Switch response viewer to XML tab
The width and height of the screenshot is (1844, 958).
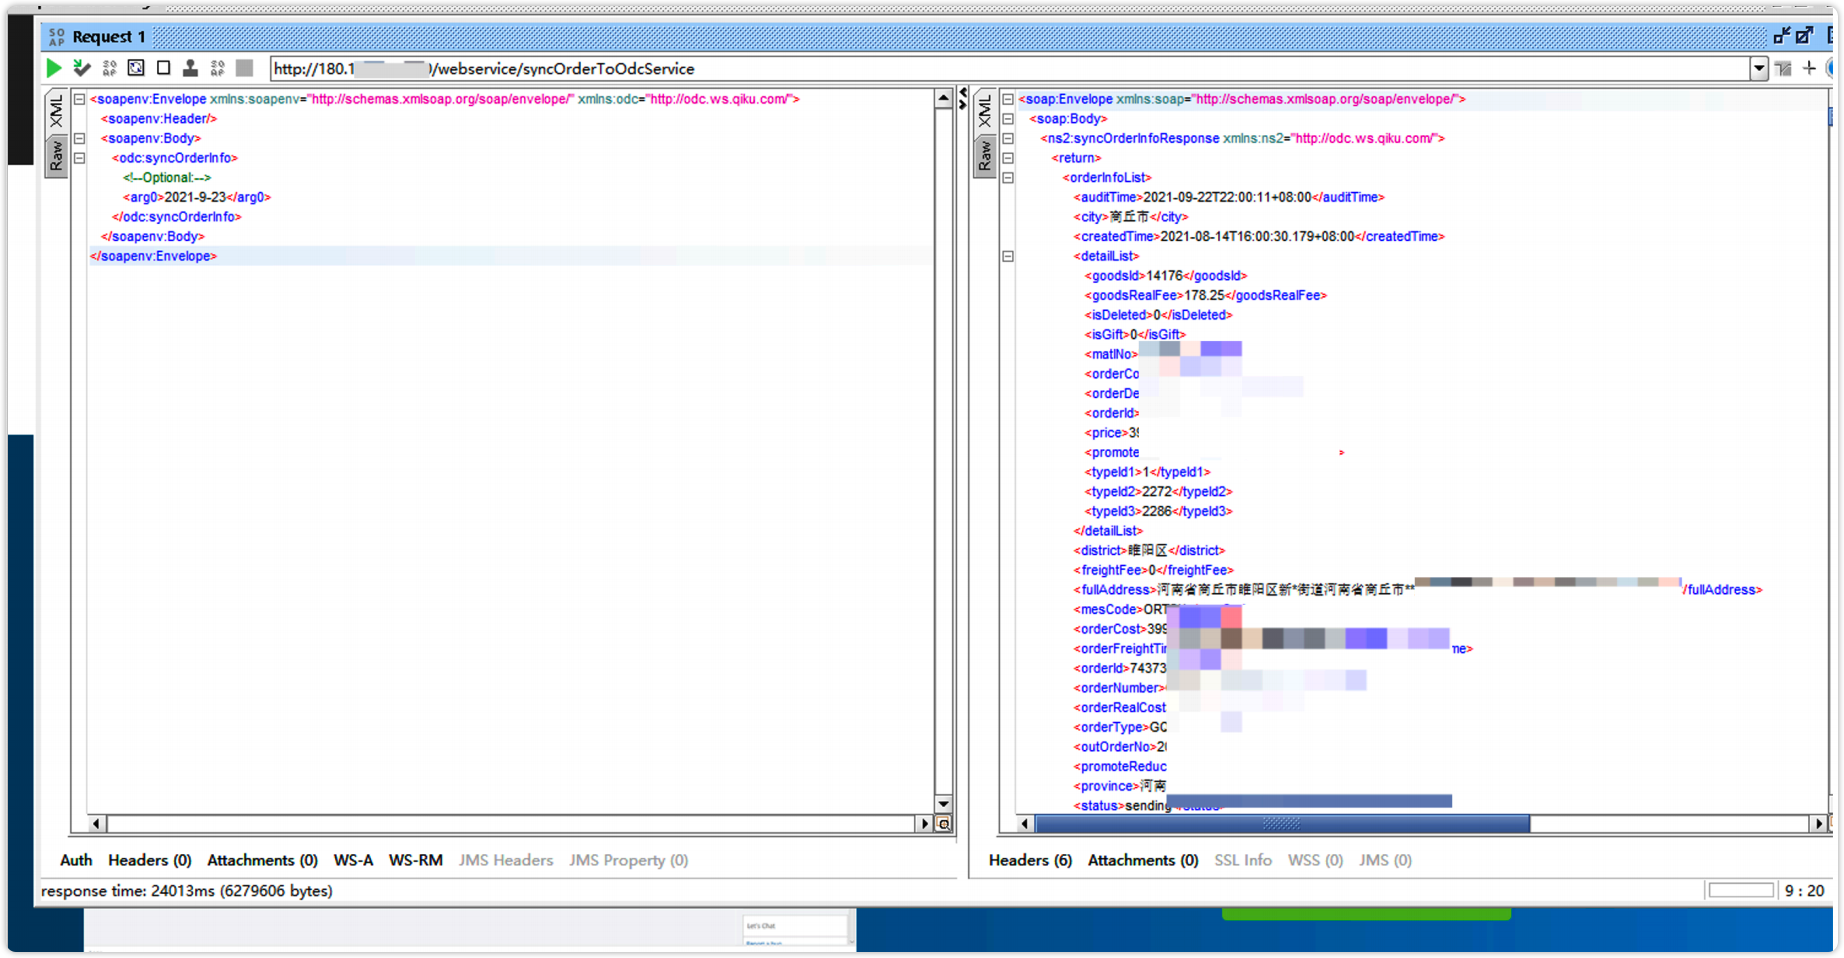pos(985,111)
